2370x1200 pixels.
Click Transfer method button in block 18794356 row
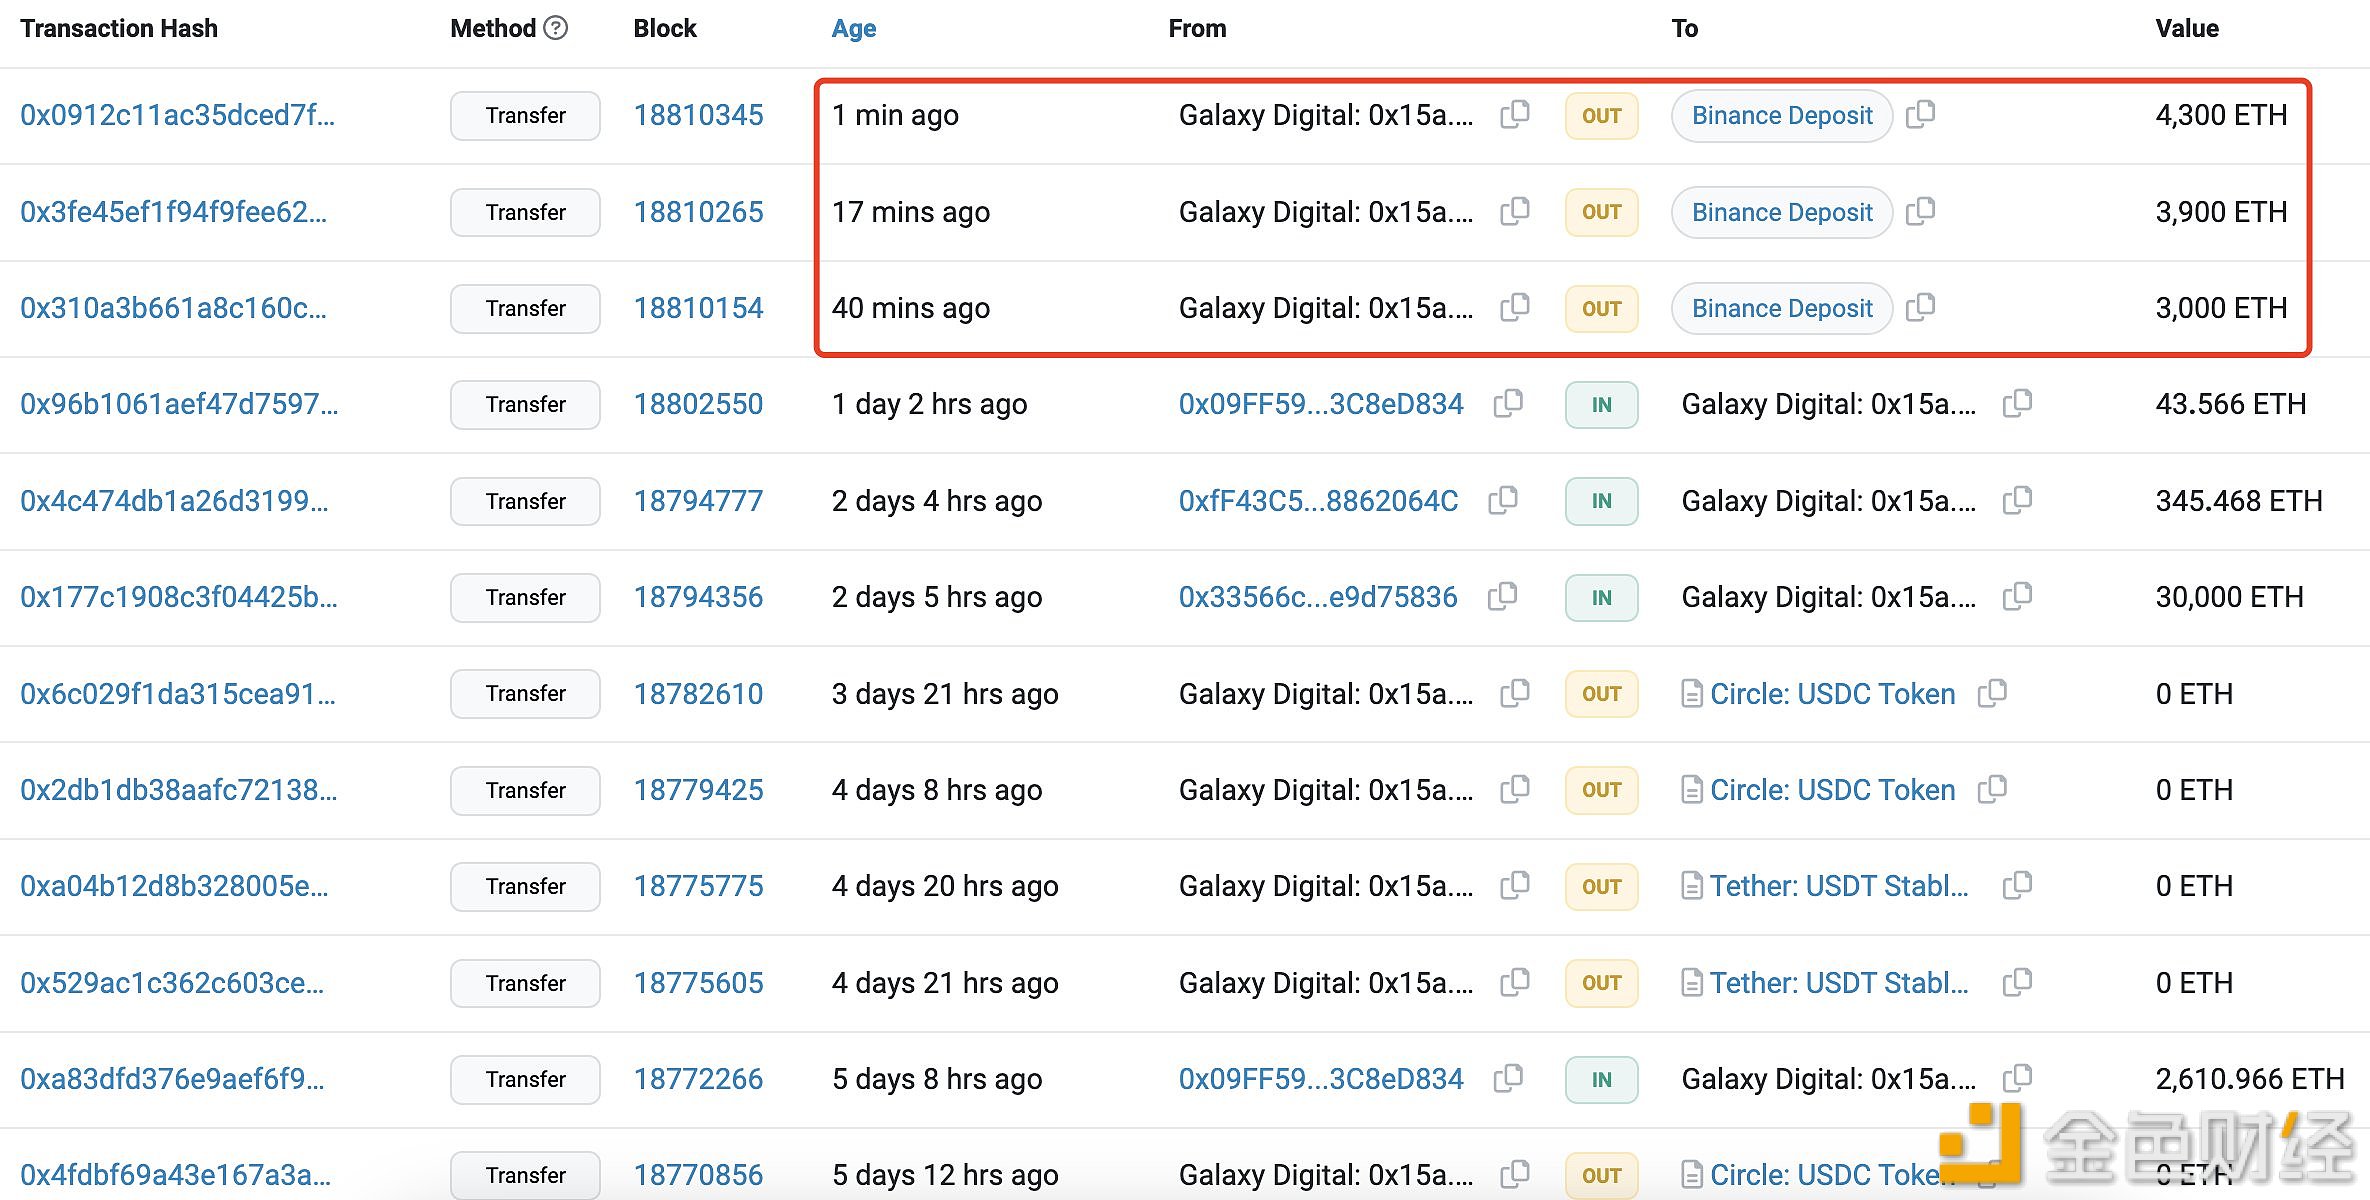click(525, 598)
